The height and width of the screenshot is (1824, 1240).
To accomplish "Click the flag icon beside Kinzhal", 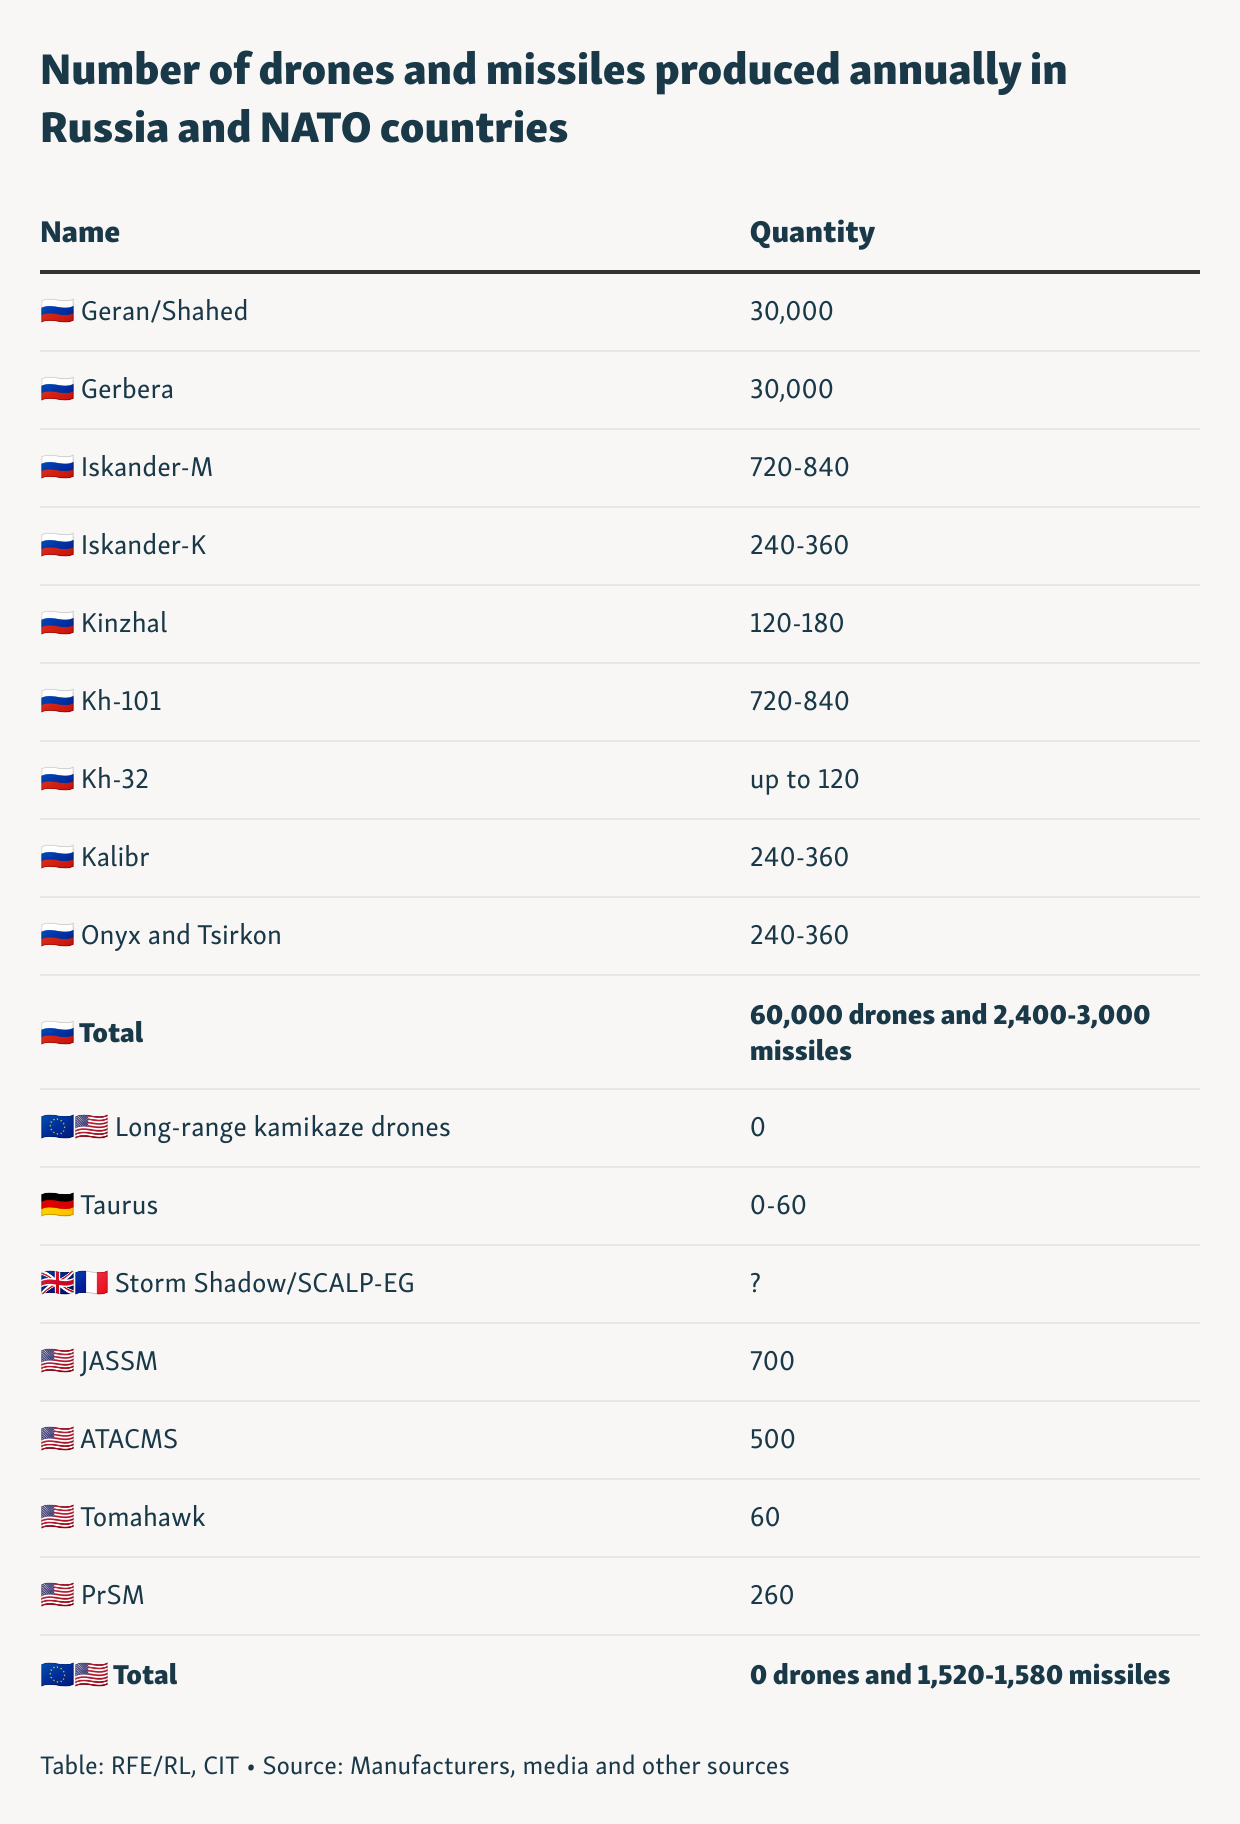I will (57, 624).
